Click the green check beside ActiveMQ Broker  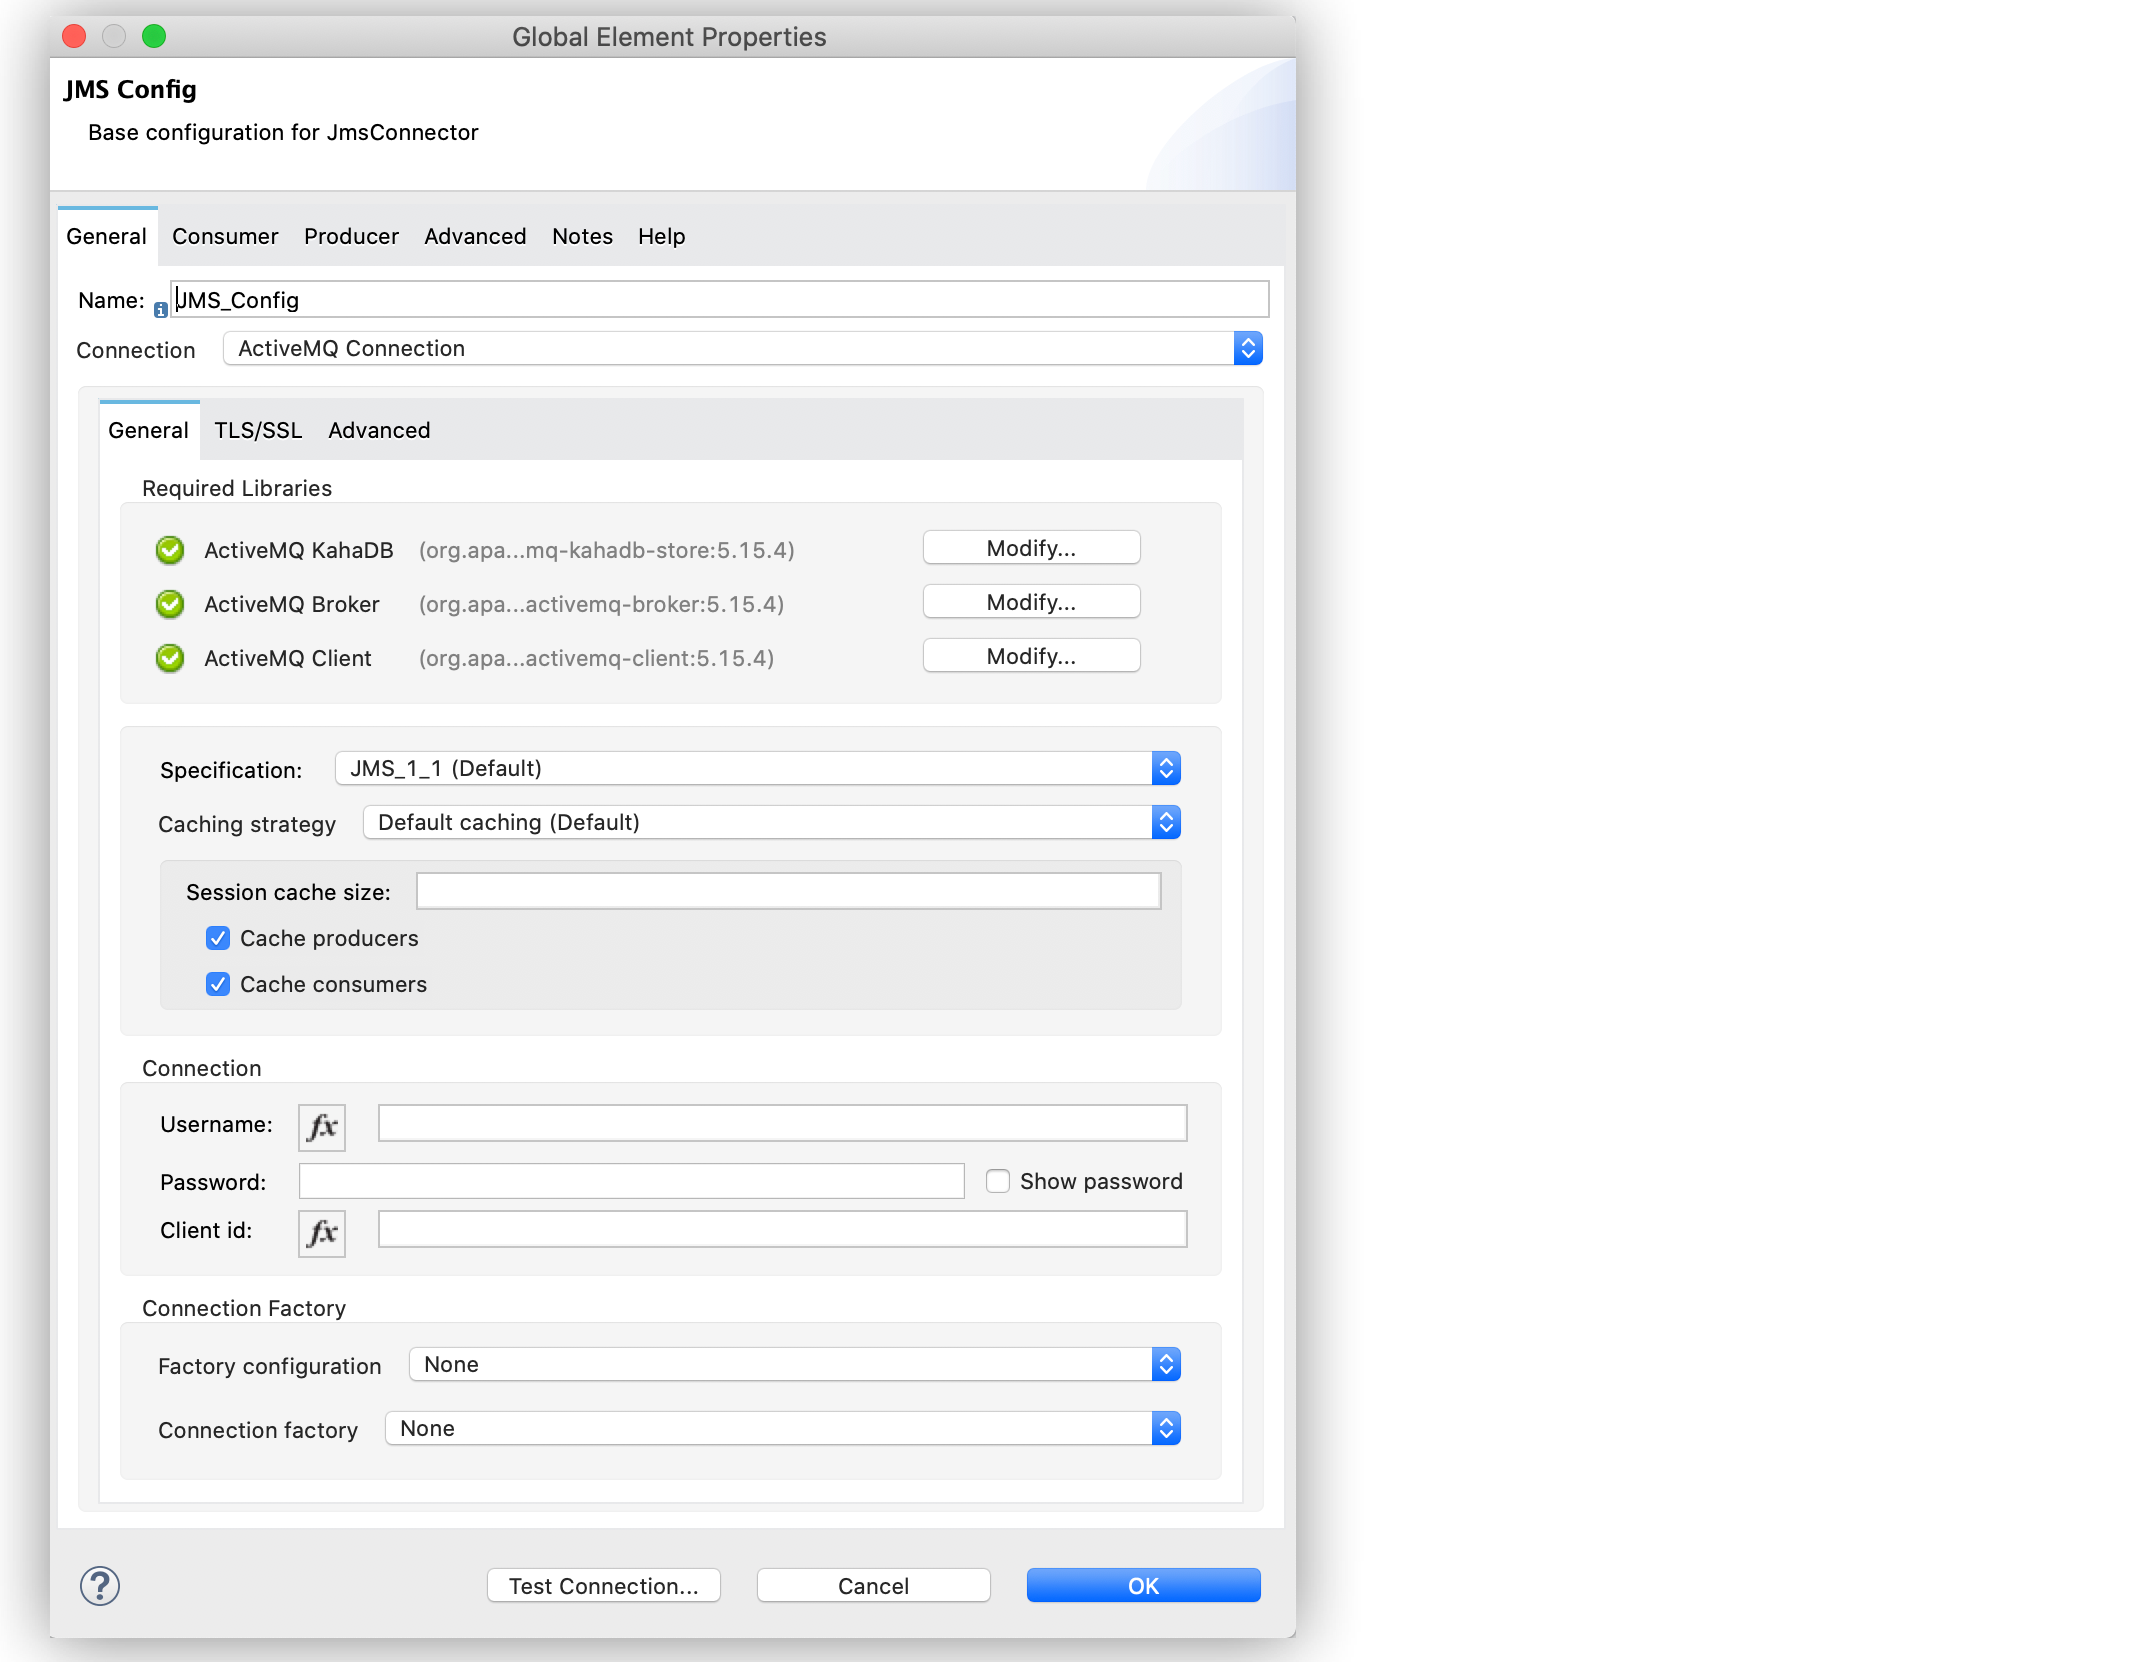[169, 604]
